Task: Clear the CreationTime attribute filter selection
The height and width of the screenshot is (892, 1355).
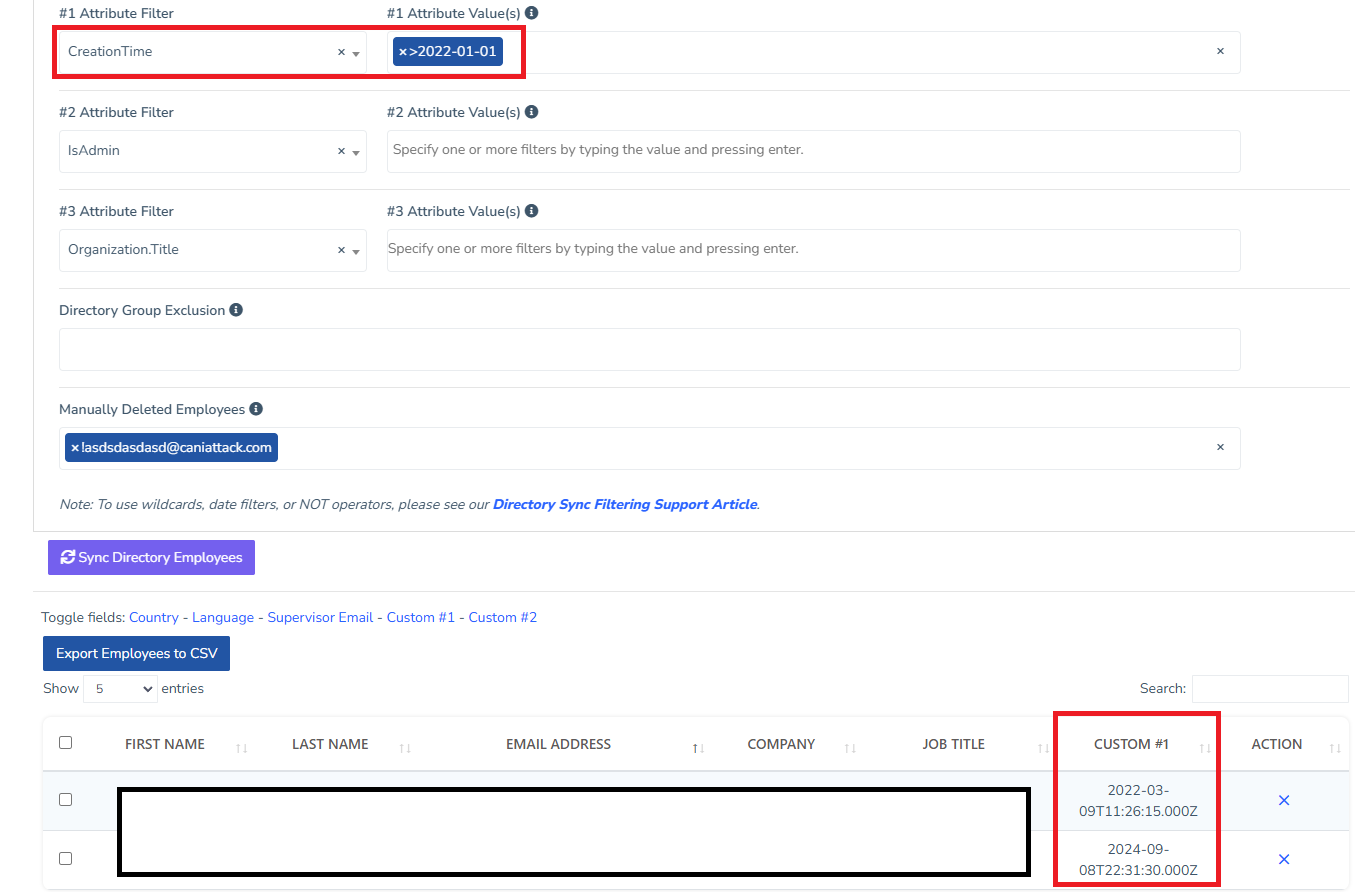Action: click(341, 52)
